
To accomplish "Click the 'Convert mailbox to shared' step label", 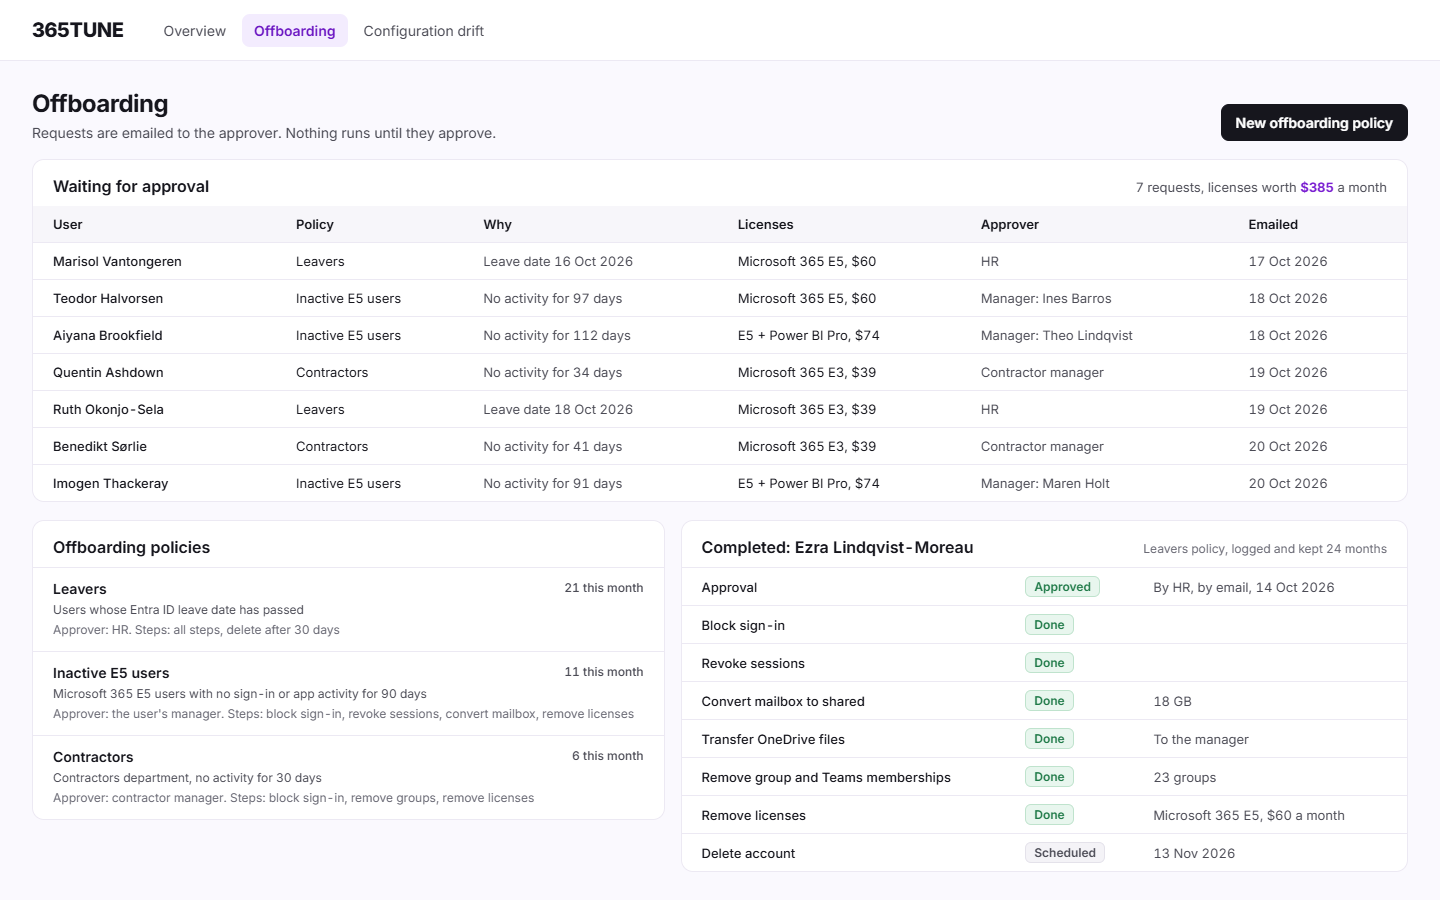I will point(783,701).
